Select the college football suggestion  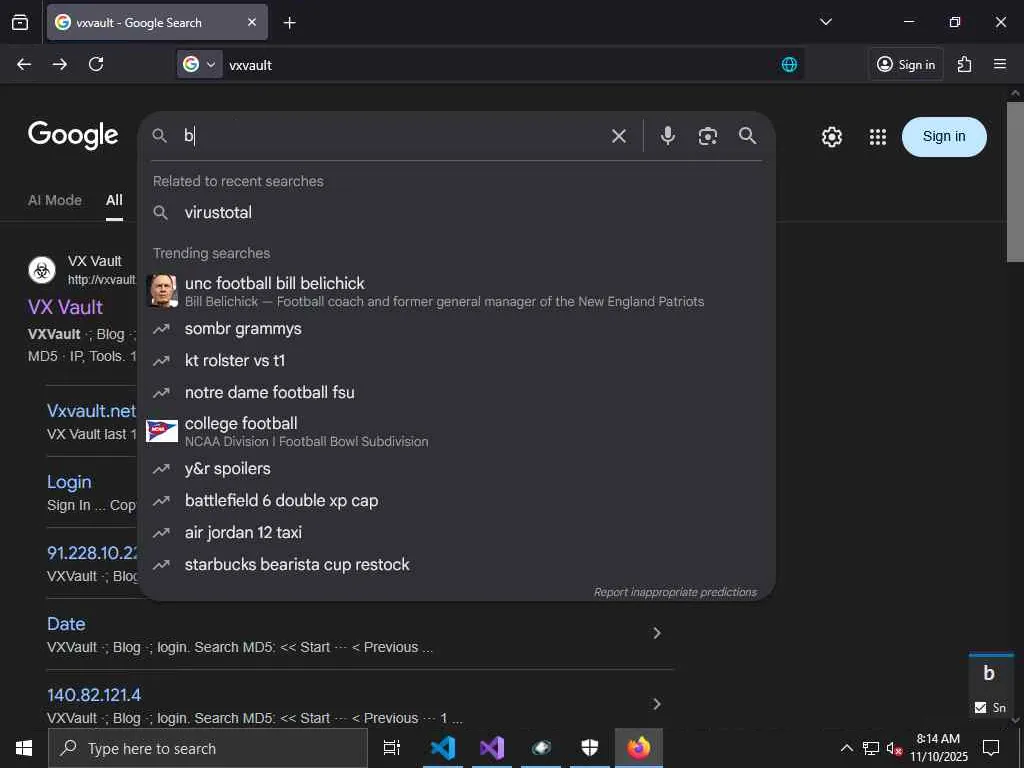(456, 431)
